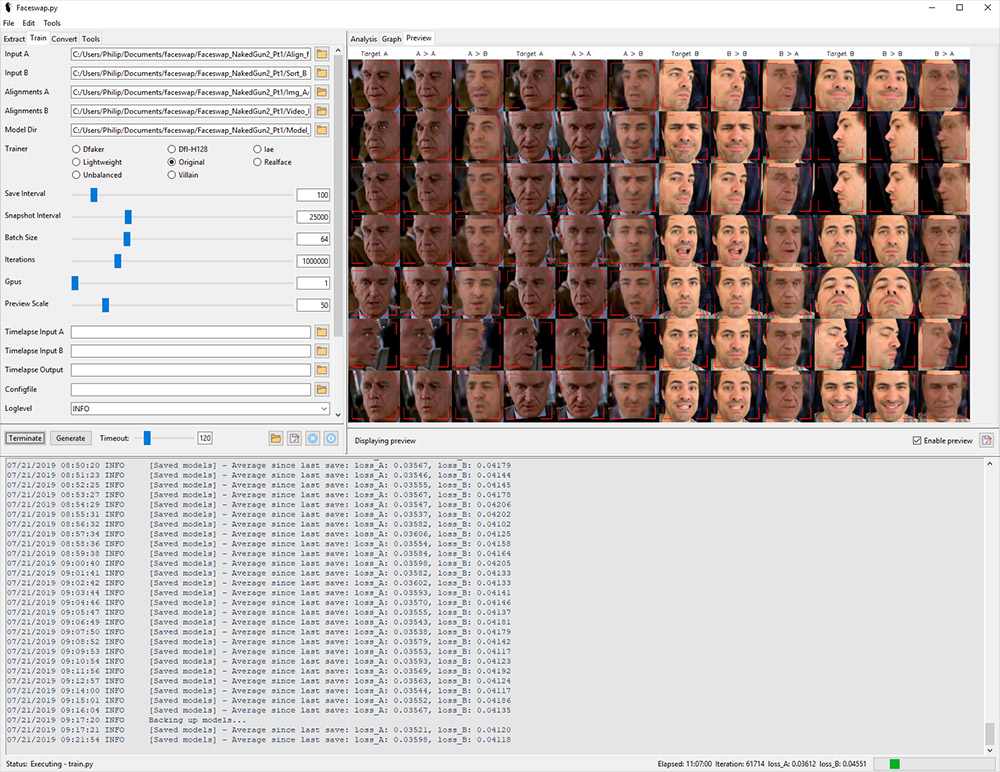Browse file for Alignments A
The image size is (1000, 772).
tap(321, 93)
